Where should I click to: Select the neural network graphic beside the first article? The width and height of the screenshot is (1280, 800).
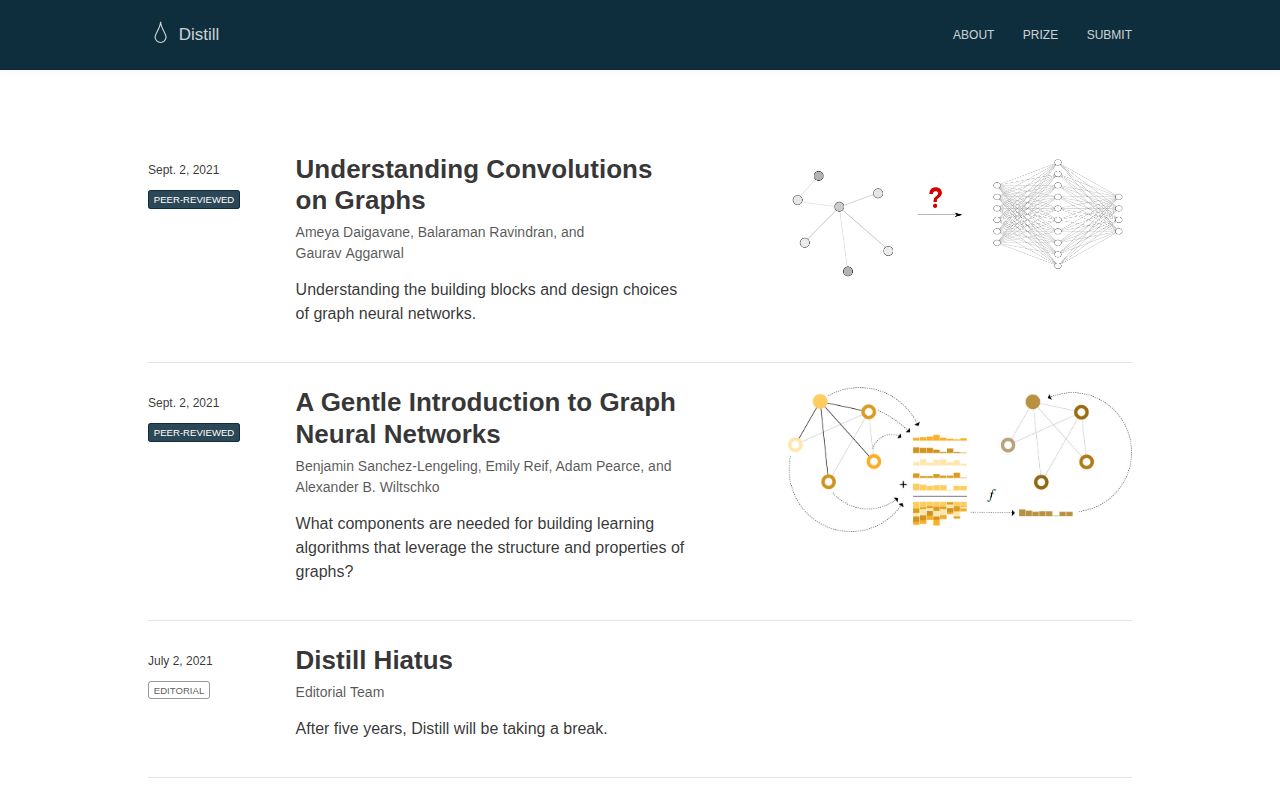(1057, 213)
